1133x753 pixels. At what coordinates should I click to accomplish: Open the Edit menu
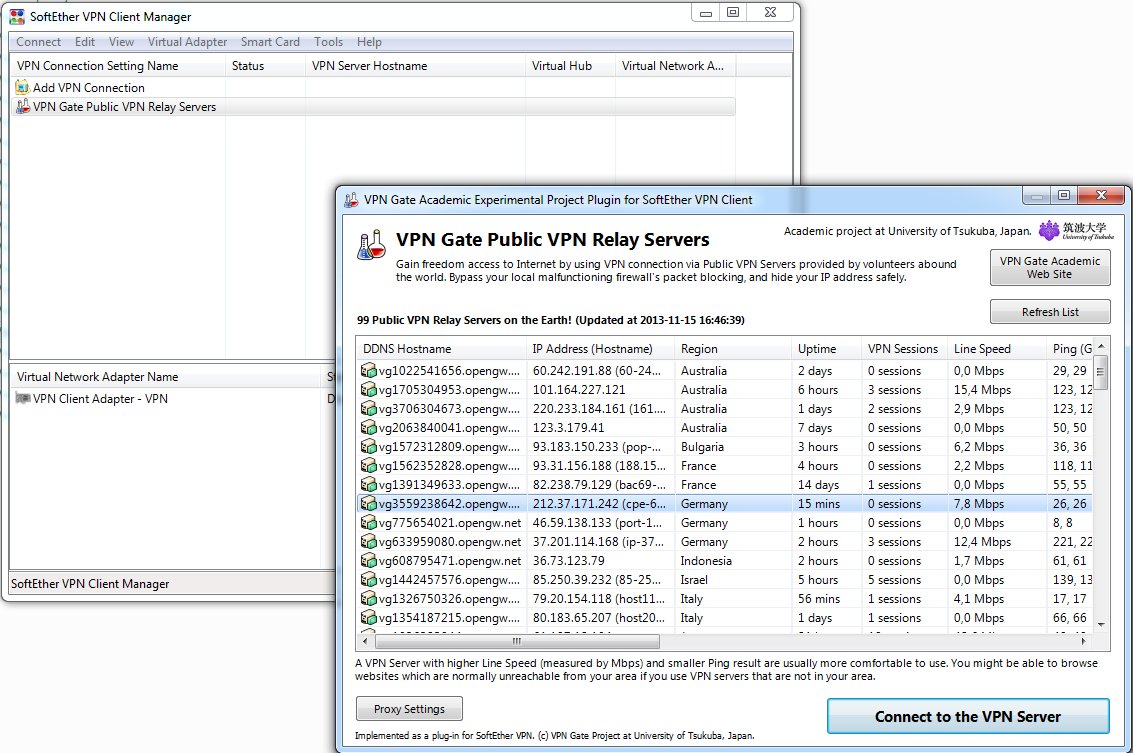(x=85, y=42)
